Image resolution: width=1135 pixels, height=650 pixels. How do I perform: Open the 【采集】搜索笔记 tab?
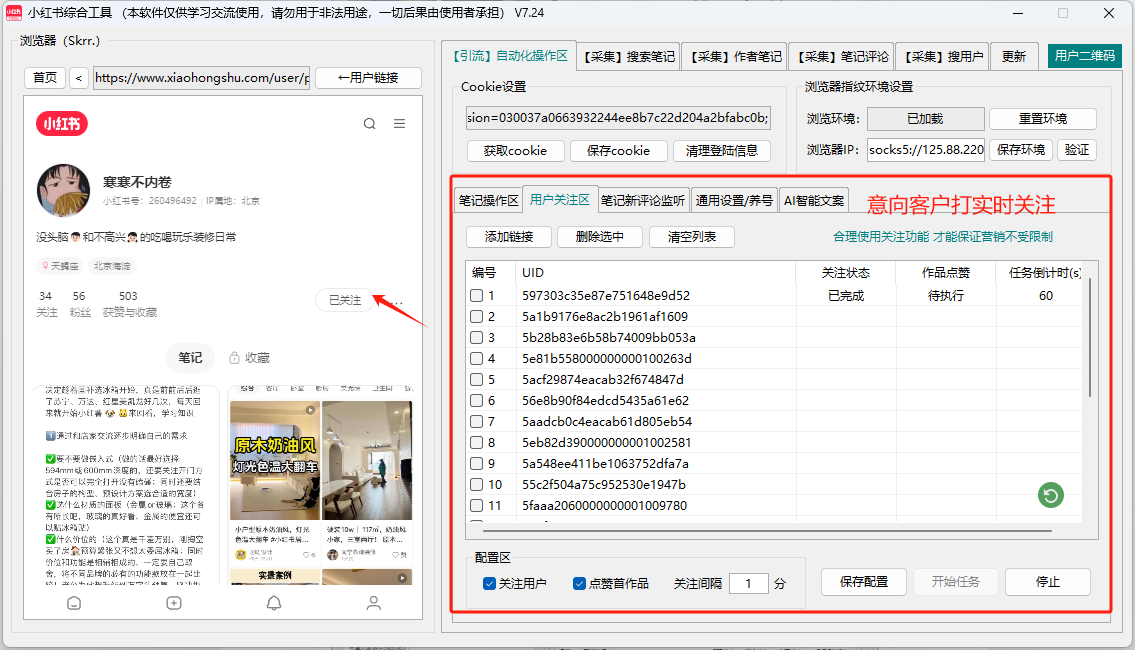(x=628, y=57)
